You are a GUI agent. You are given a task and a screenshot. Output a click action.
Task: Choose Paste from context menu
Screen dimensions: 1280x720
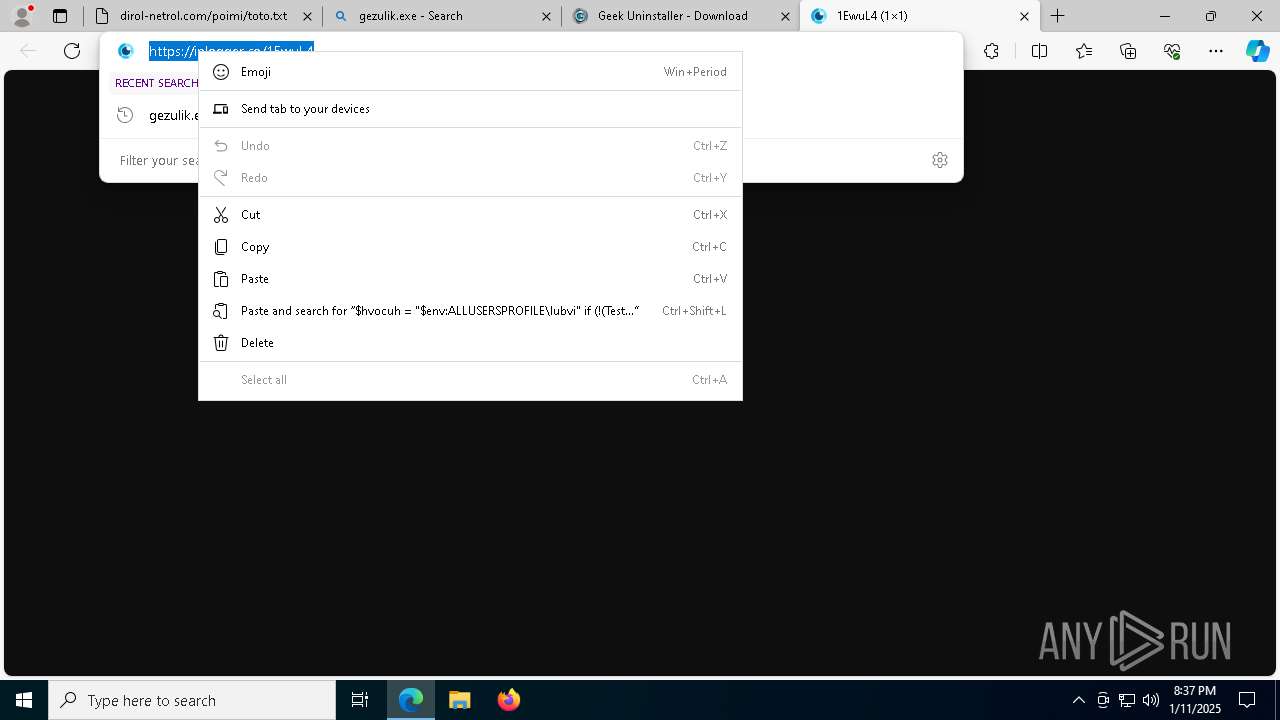470,279
